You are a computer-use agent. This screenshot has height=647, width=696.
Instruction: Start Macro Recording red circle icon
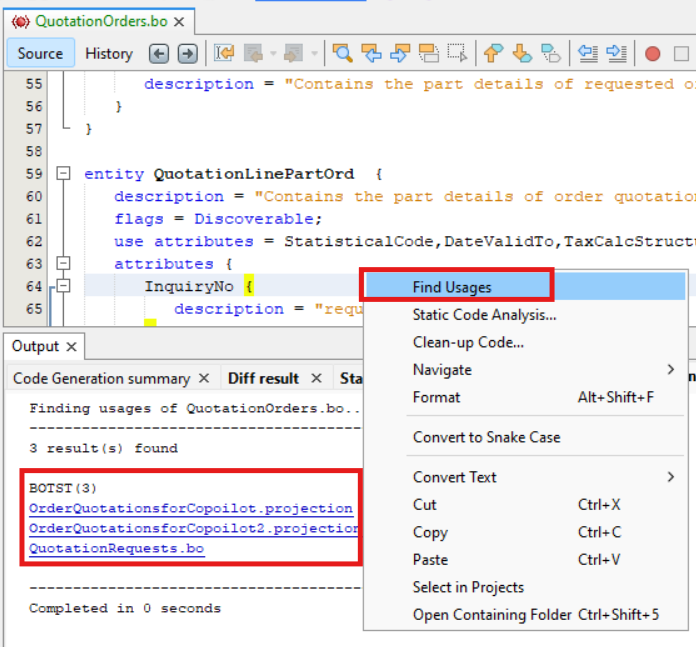pos(652,54)
